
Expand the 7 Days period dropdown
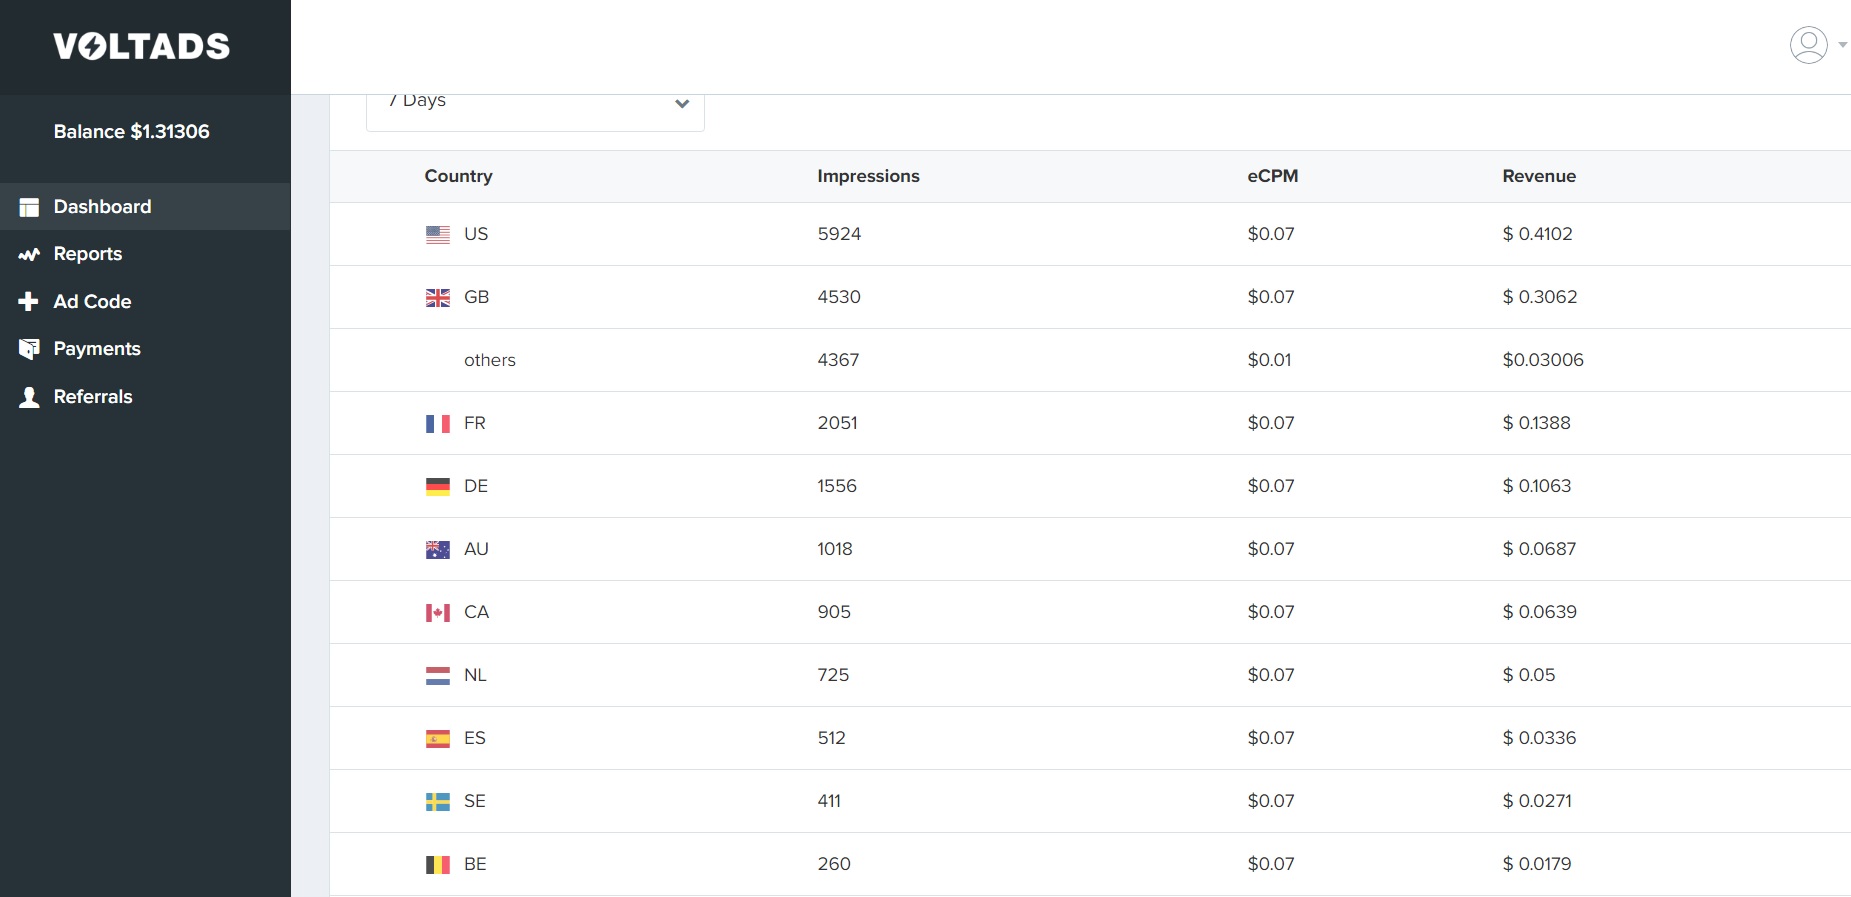pos(535,104)
